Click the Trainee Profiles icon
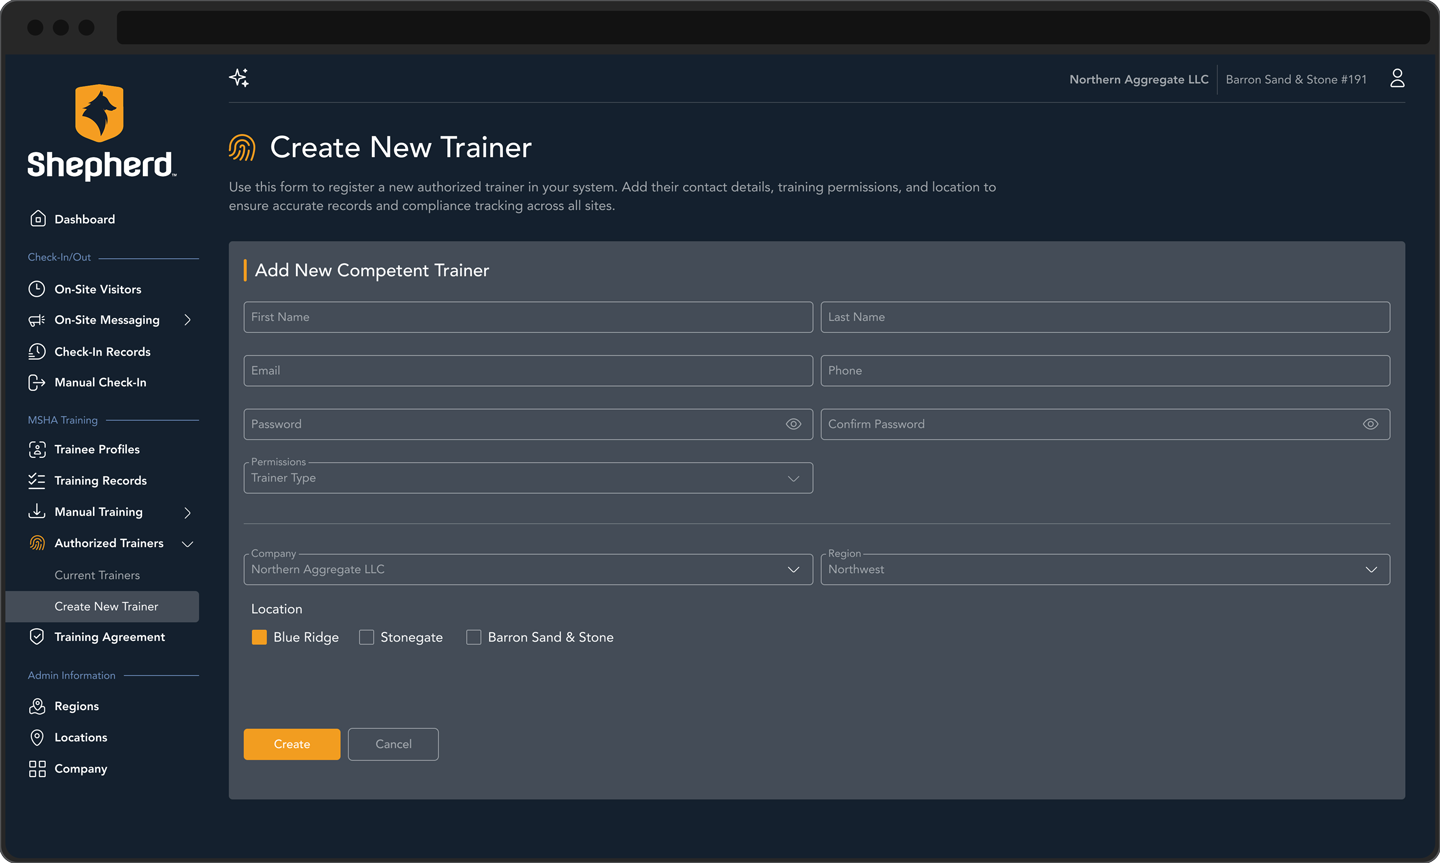1440x863 pixels. pyautogui.click(x=37, y=450)
